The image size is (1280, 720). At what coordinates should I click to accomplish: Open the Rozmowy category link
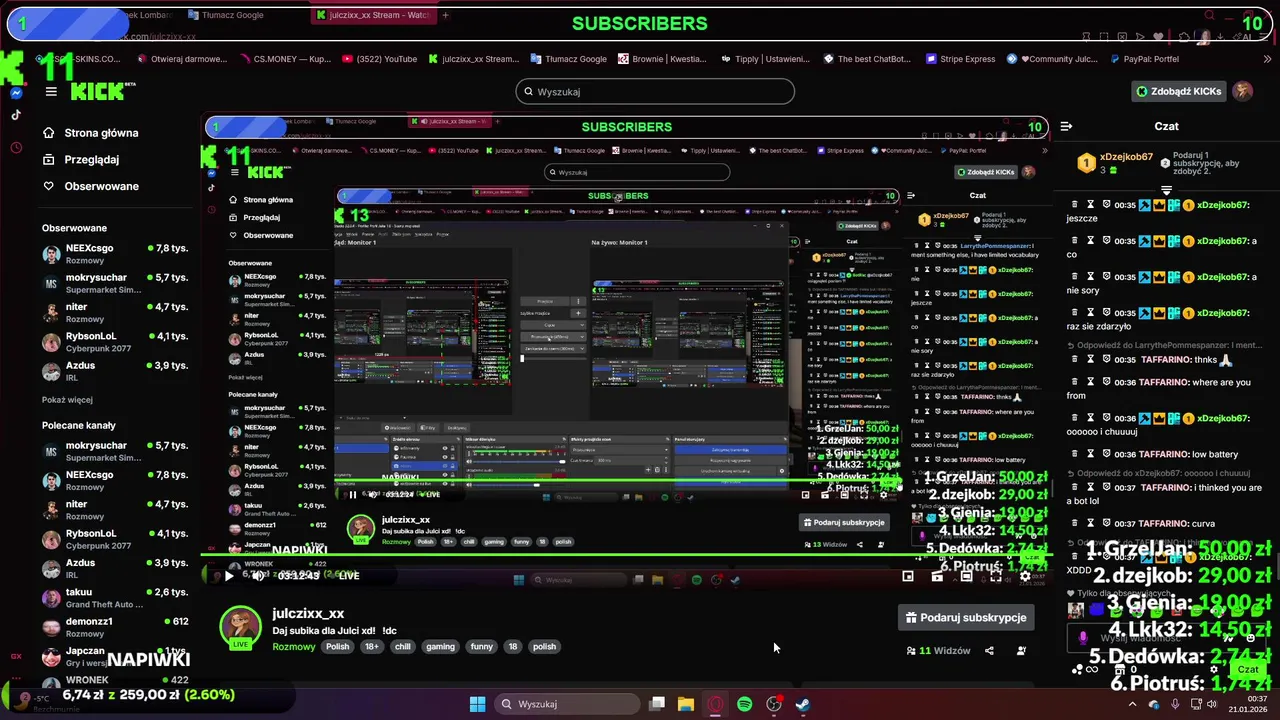(x=294, y=646)
